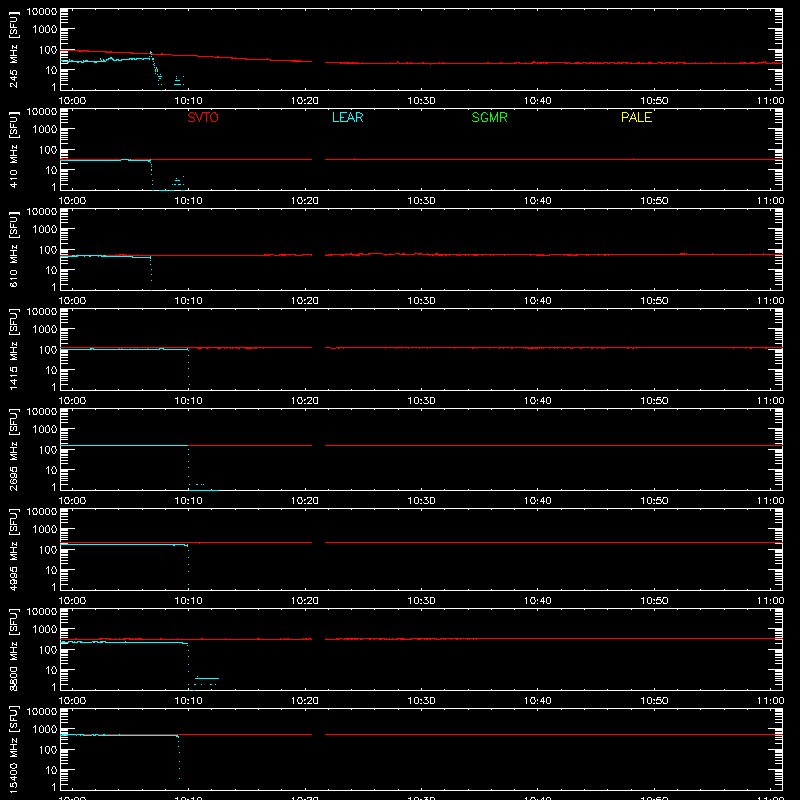Click the 100 y-axis value of 2695 MHz plot
800x800 pixels.
tap(48, 449)
